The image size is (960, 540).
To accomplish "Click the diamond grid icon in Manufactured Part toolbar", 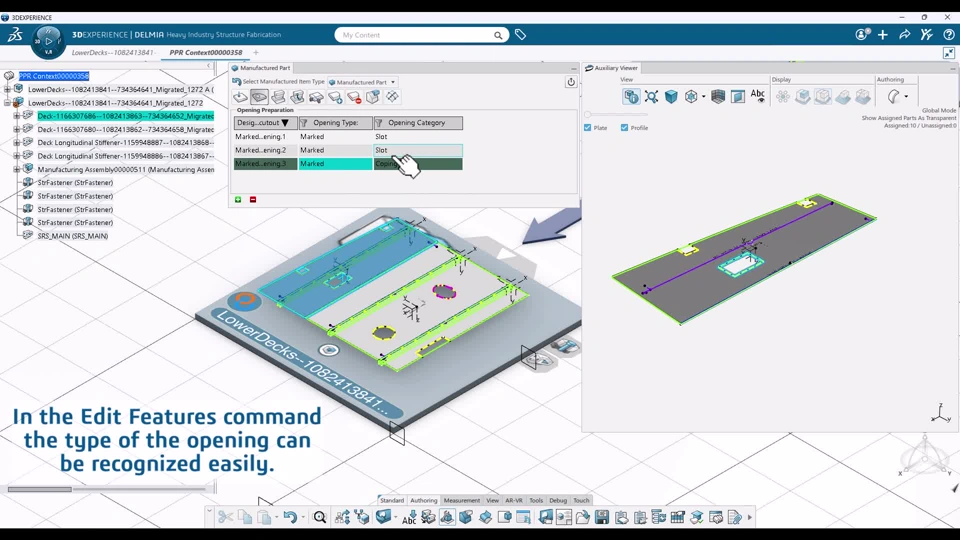I will (392, 97).
